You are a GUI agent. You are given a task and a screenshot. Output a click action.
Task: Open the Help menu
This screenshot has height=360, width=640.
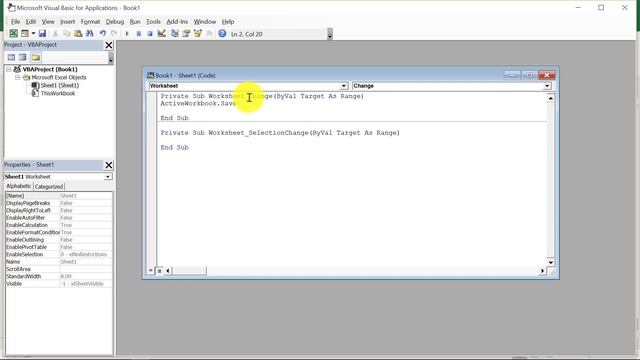click(228, 22)
